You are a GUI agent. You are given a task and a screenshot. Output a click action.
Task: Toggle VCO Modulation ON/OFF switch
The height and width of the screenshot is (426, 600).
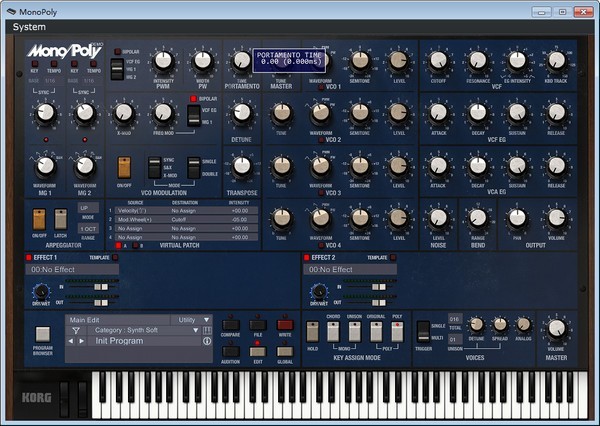[x=124, y=168]
